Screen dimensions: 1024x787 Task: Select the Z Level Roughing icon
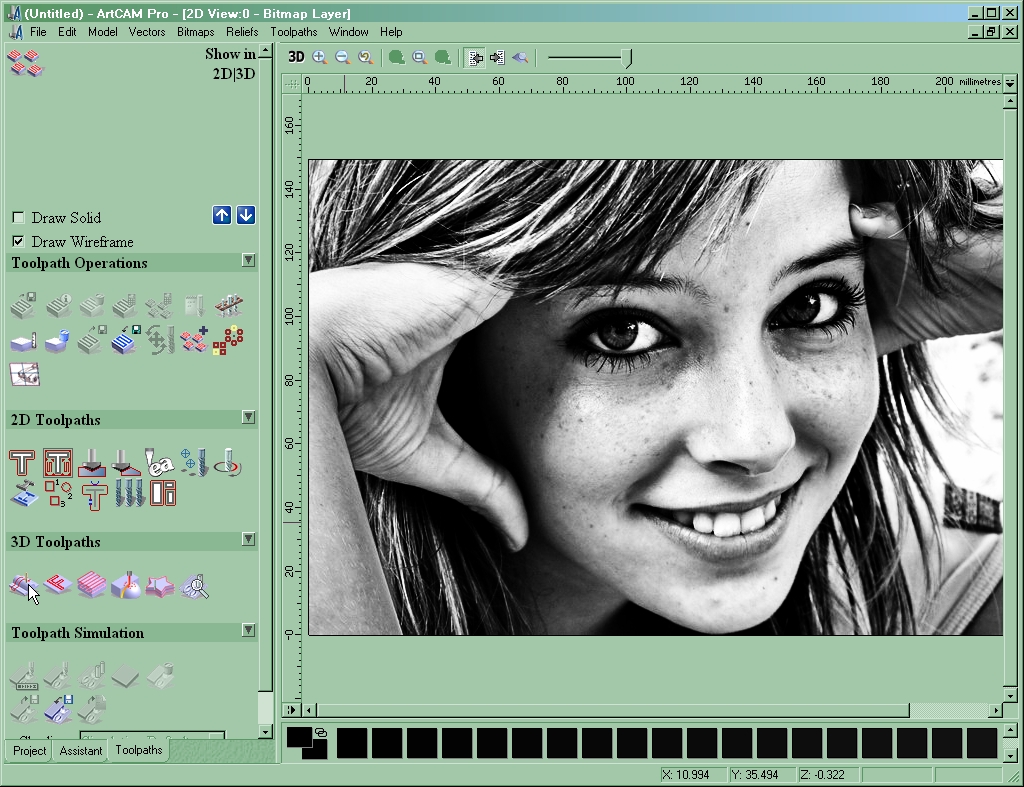(x=91, y=585)
